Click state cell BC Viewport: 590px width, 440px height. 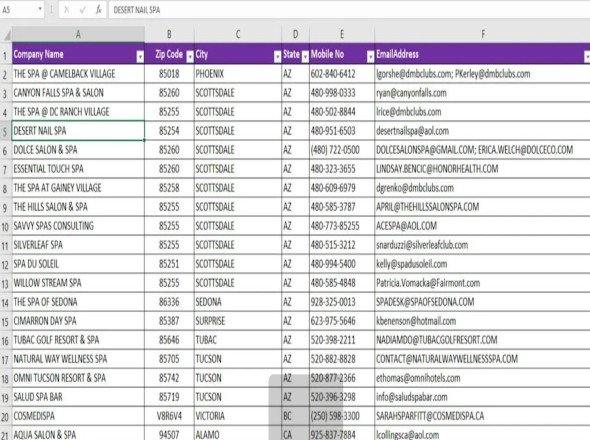(x=295, y=416)
